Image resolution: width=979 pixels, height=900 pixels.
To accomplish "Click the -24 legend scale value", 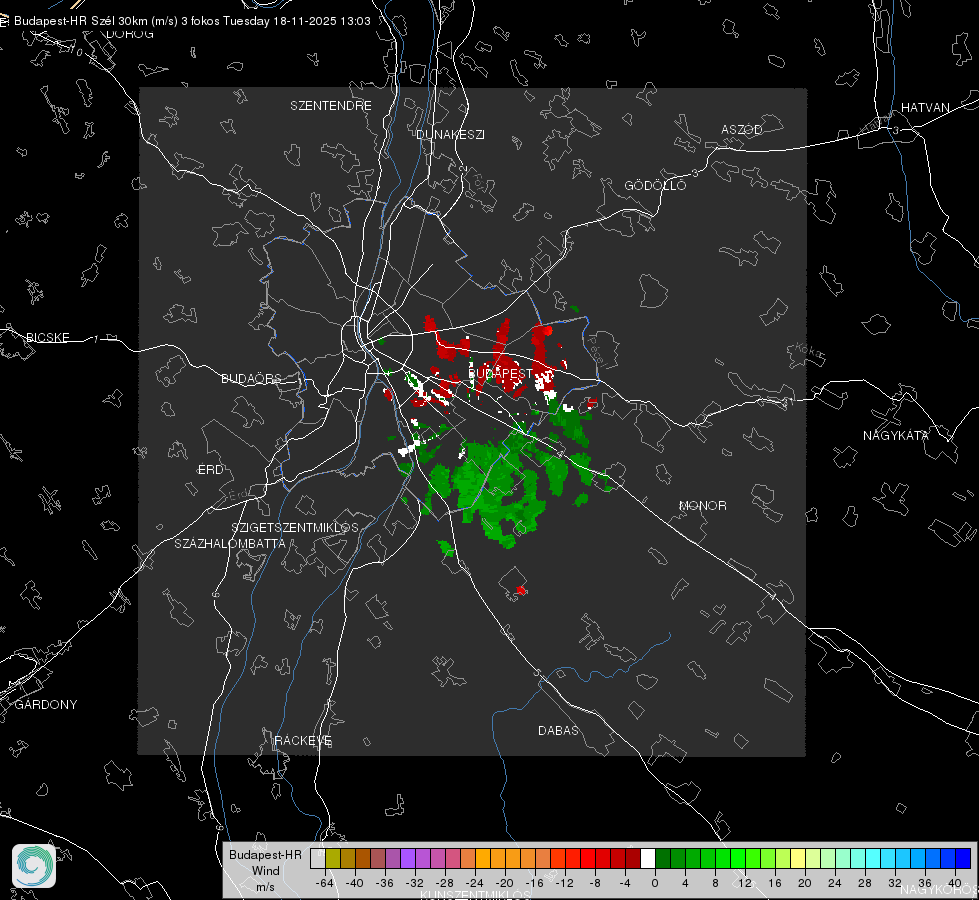I will point(475,883).
